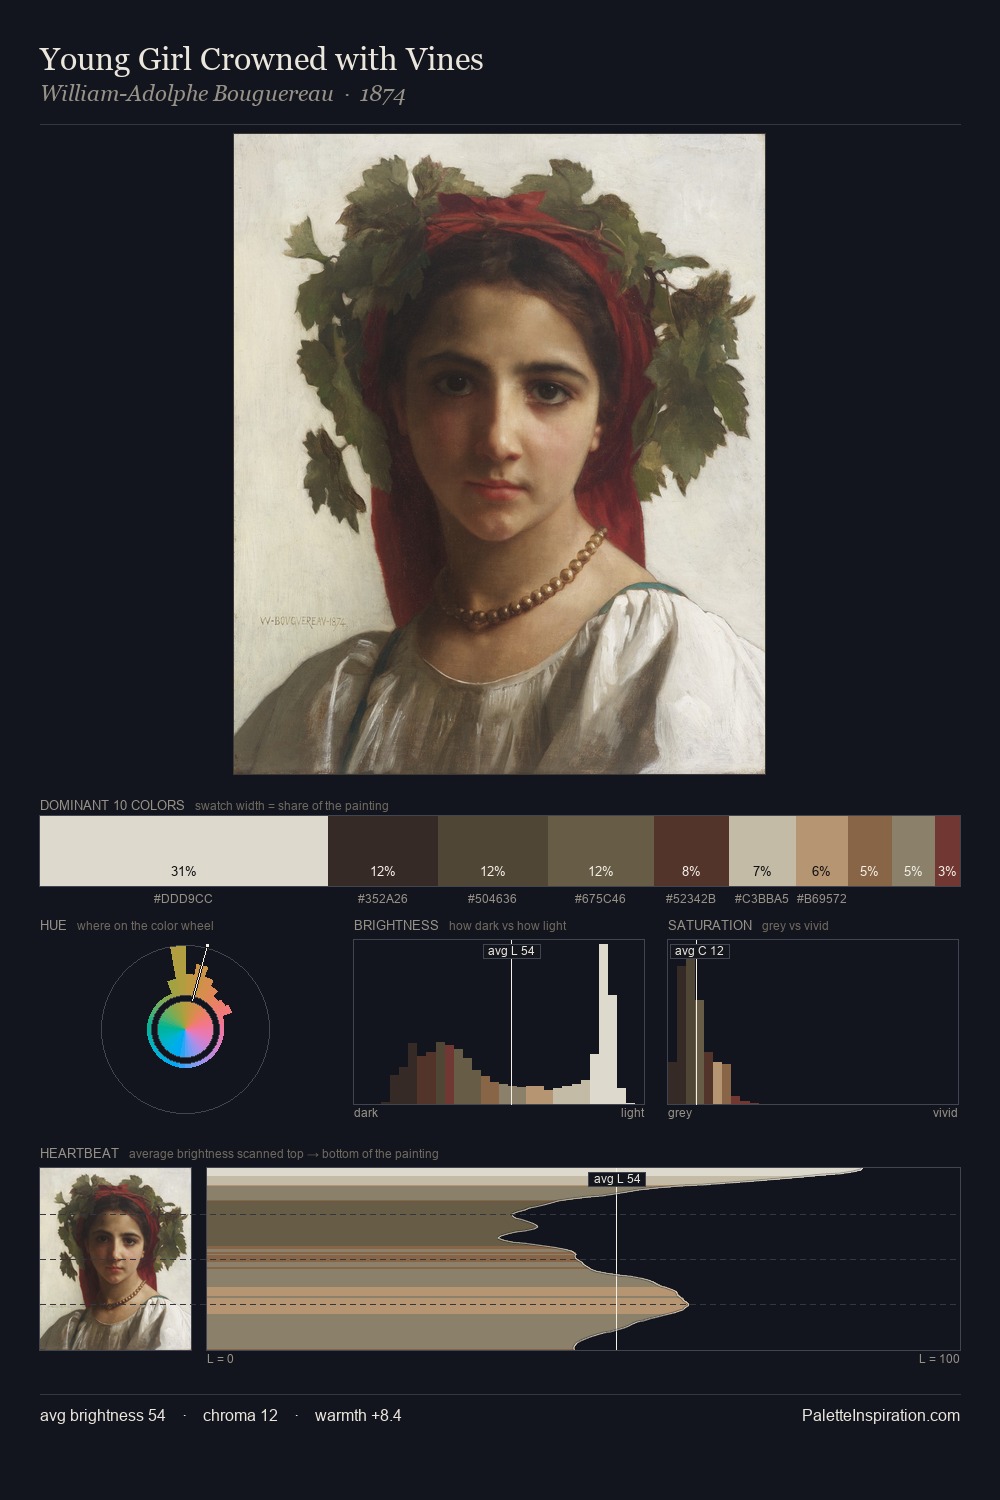Click the 'HEARTBEAT' section heading
1000x1500 pixels.
(79, 1153)
